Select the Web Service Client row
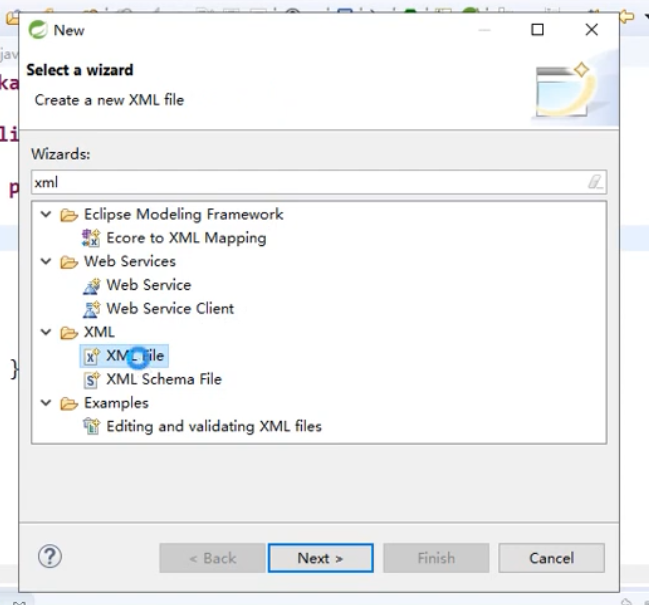 tap(159, 309)
